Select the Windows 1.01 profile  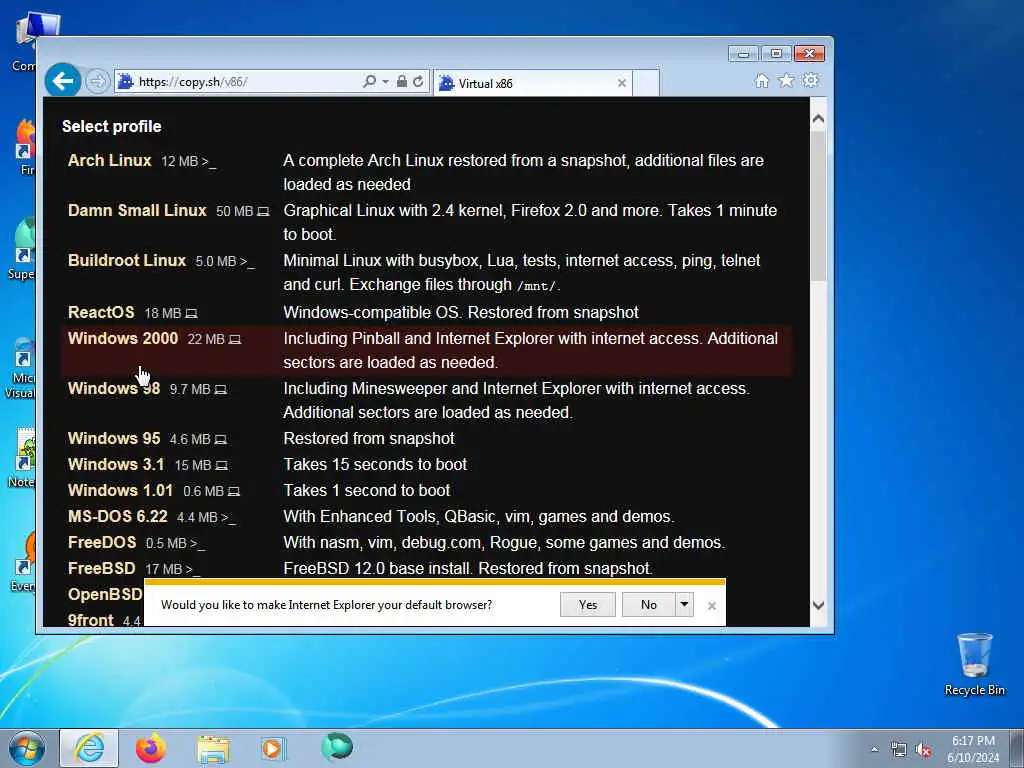(x=120, y=490)
